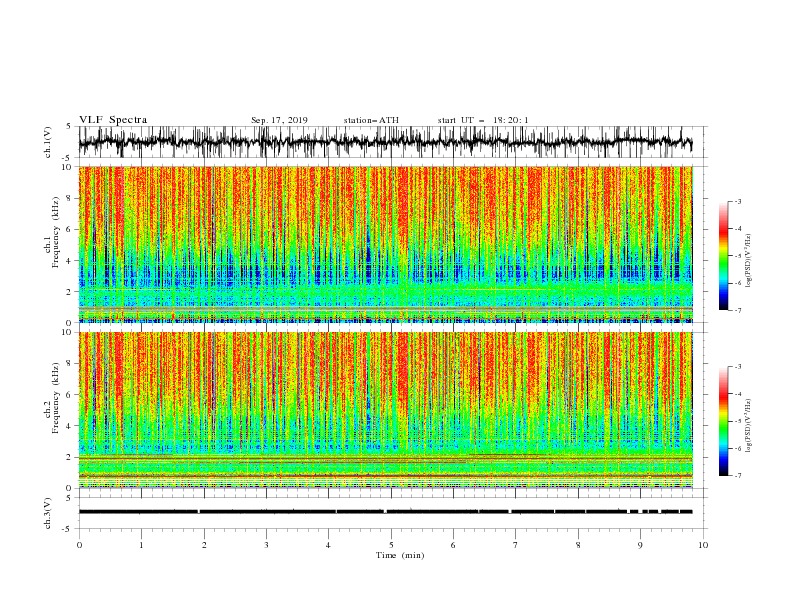This screenshot has width=792, height=612.
Task: Click the "8" kHz tick of ch.1 spectrogram
Action: pyautogui.click(x=69, y=198)
